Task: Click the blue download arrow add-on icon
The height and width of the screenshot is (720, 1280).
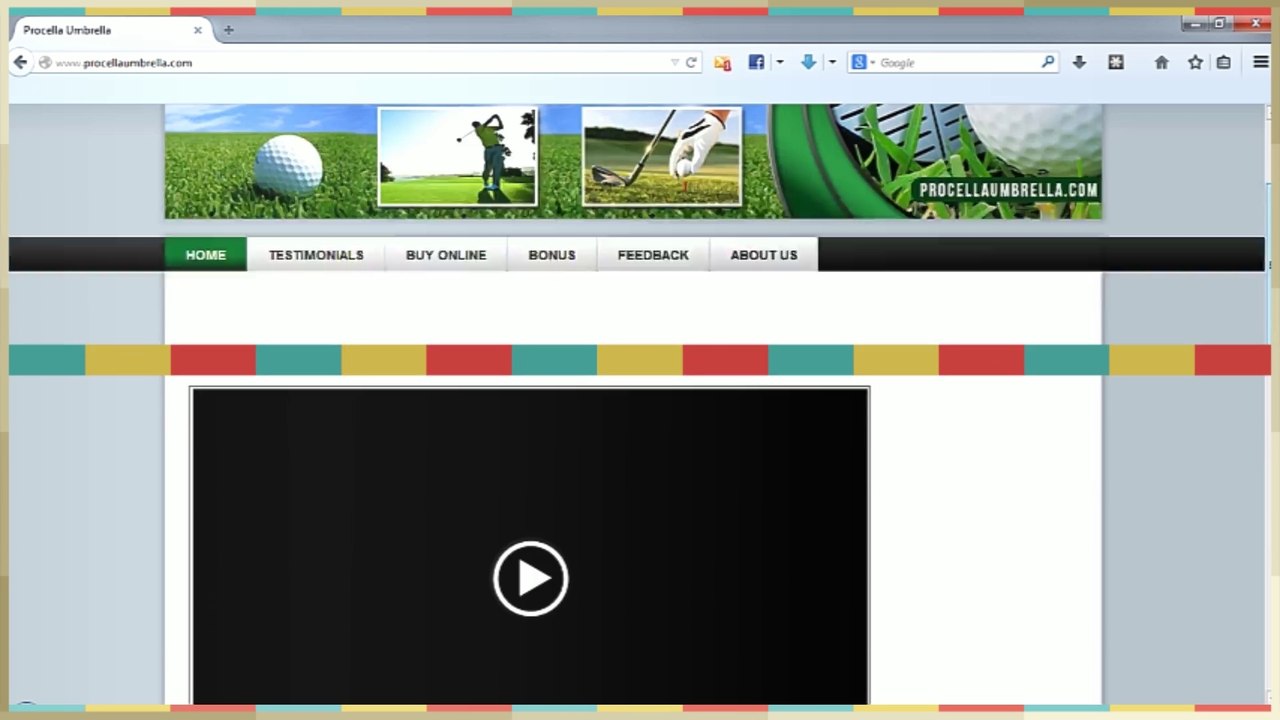Action: pyautogui.click(x=808, y=62)
